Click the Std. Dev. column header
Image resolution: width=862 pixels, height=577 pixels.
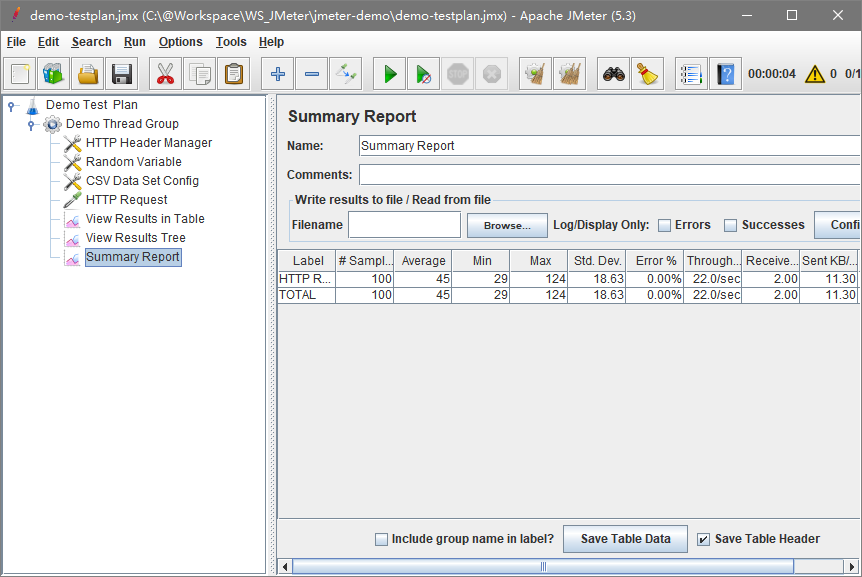(x=597, y=260)
